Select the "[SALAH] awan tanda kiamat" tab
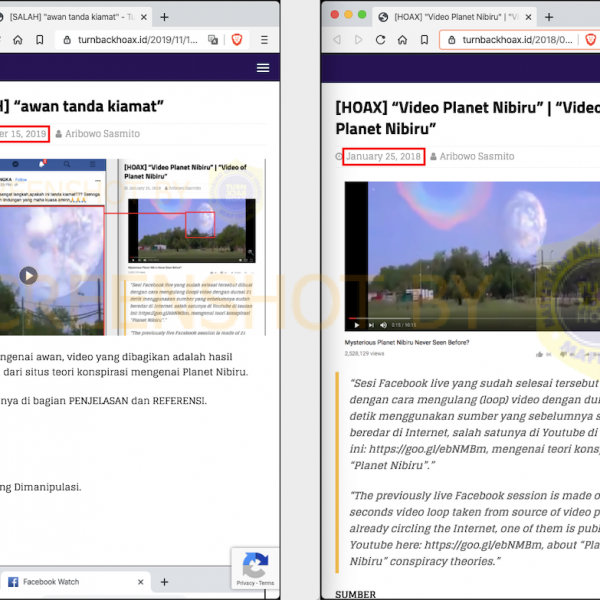The image size is (600, 600). 75,17
